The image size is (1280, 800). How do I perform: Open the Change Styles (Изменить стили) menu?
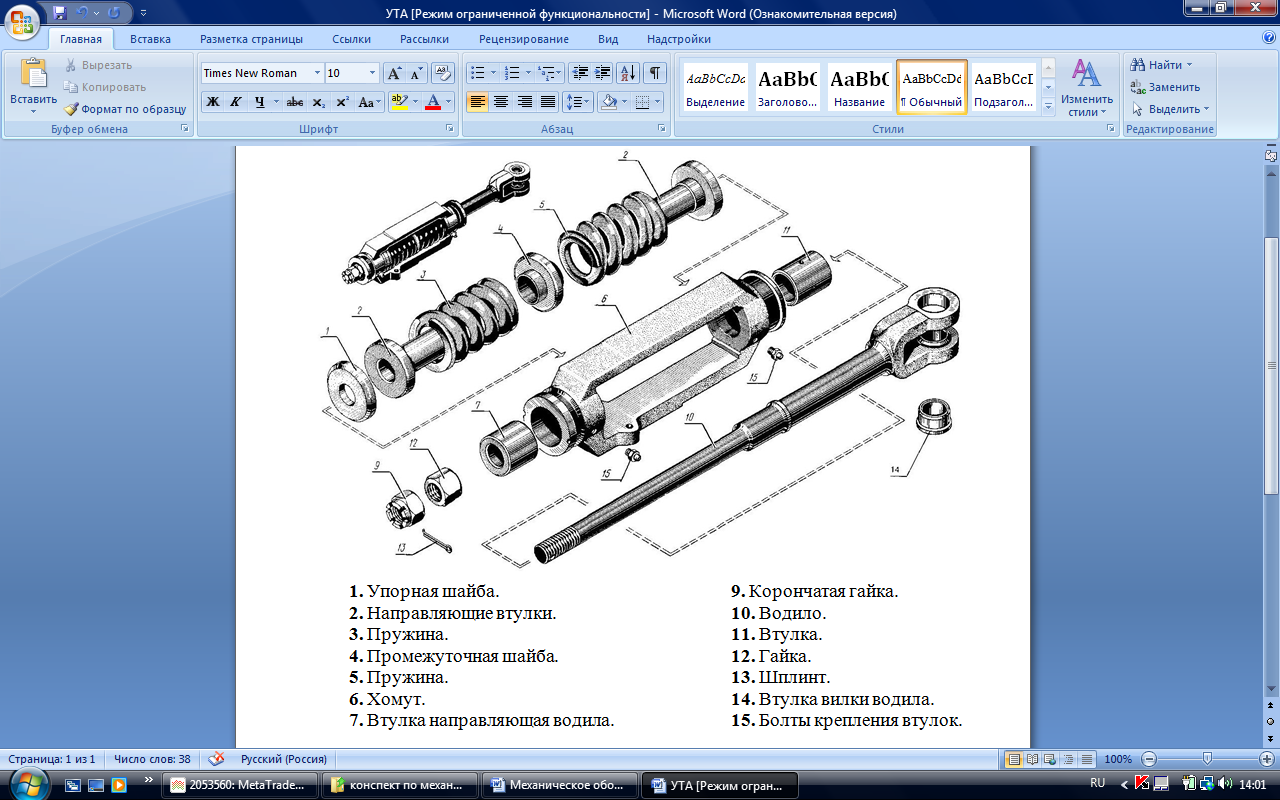[1087, 88]
